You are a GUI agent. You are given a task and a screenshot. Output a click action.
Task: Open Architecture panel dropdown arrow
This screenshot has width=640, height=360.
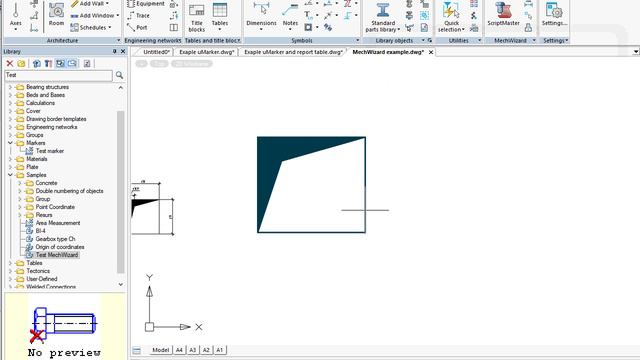tap(118, 40)
